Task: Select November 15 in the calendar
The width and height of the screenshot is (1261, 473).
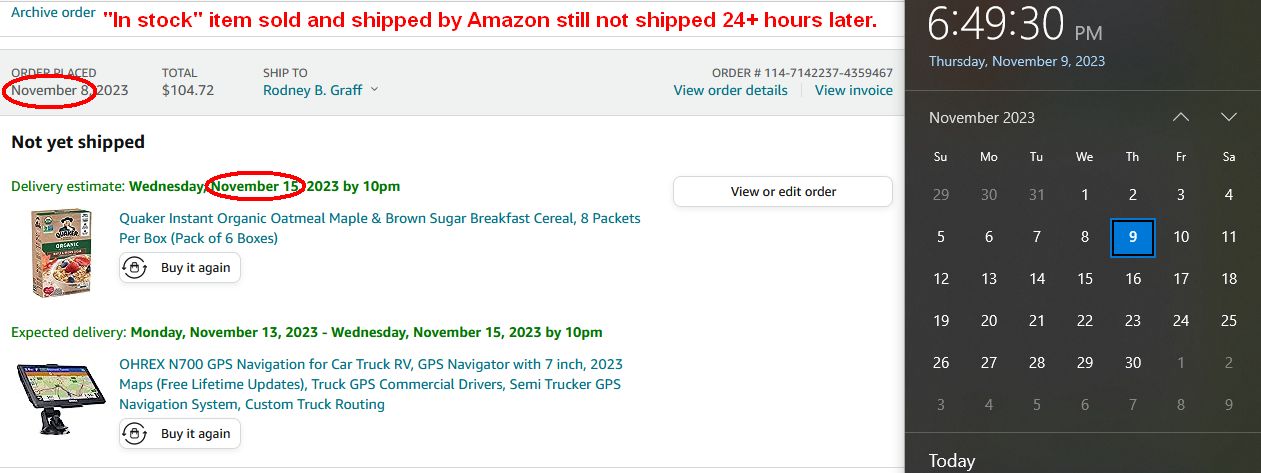Action: point(1085,279)
